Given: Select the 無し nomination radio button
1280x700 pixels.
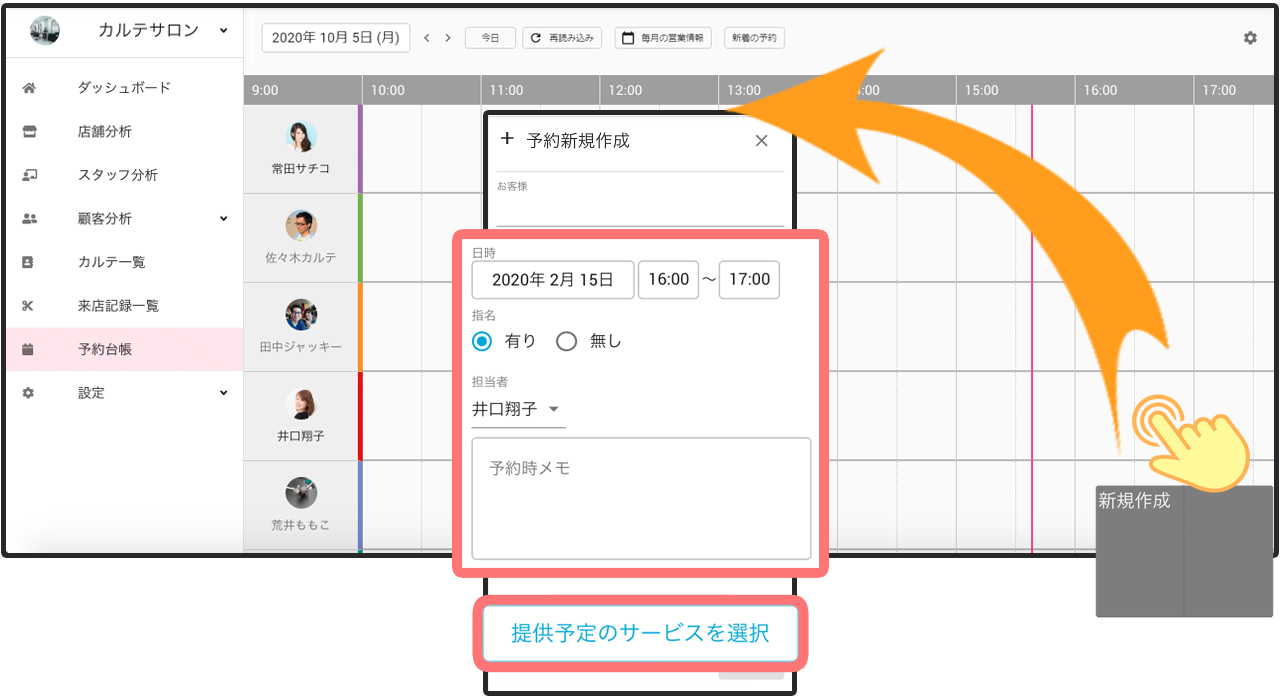Looking at the screenshot, I should coord(567,341).
